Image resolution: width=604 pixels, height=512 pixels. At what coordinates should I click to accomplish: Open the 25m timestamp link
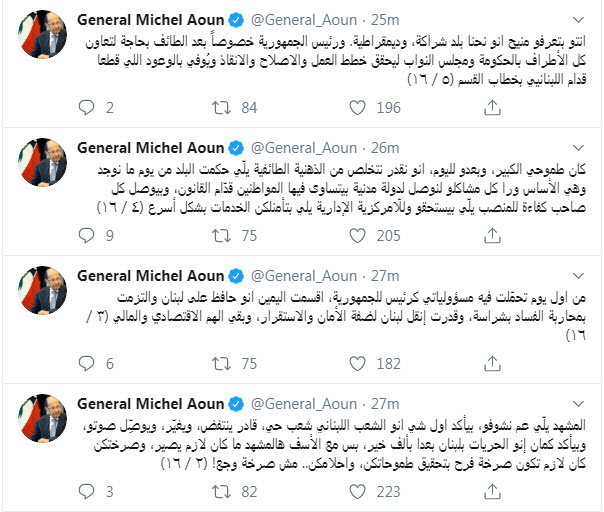(x=385, y=19)
